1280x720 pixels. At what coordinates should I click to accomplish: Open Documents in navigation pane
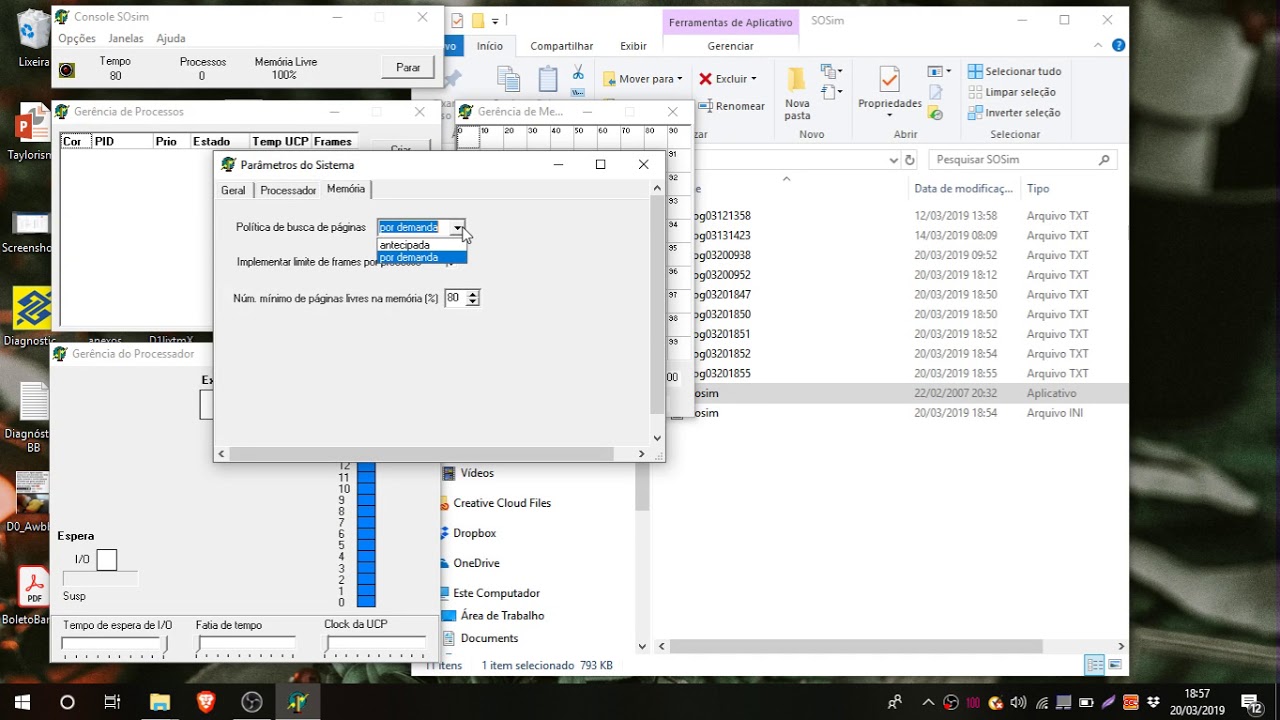[x=489, y=638]
